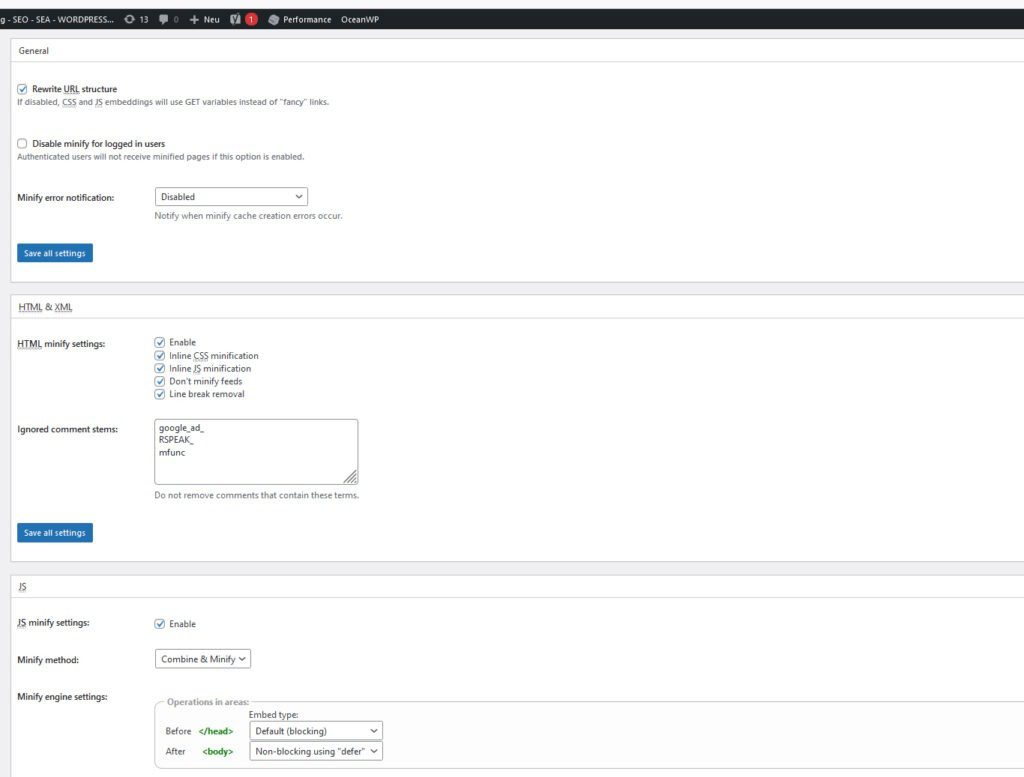Toggle Inline JS minification checkbox
The image size is (1024, 777).
(160, 369)
